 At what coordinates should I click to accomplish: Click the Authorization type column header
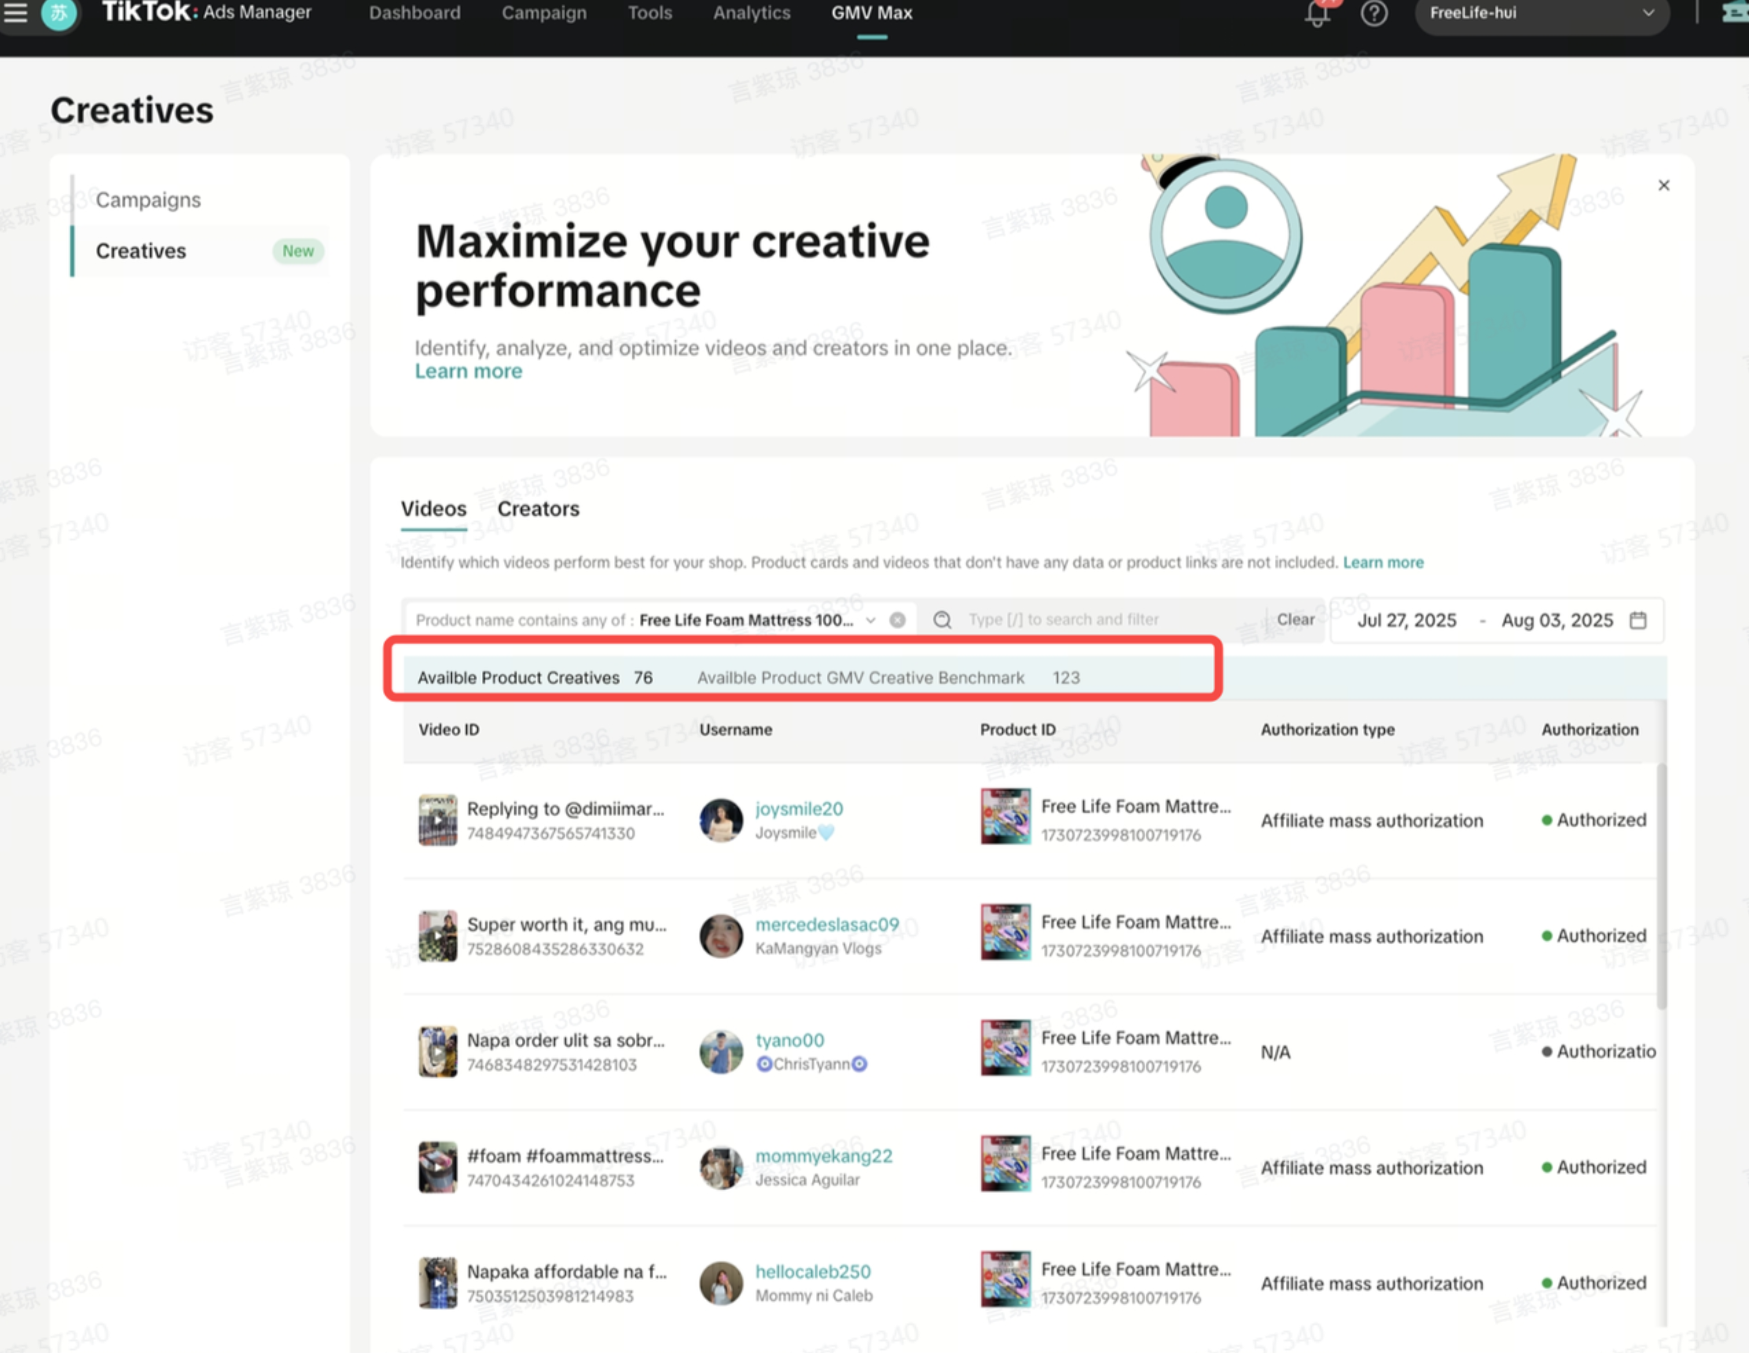[x=1327, y=730]
